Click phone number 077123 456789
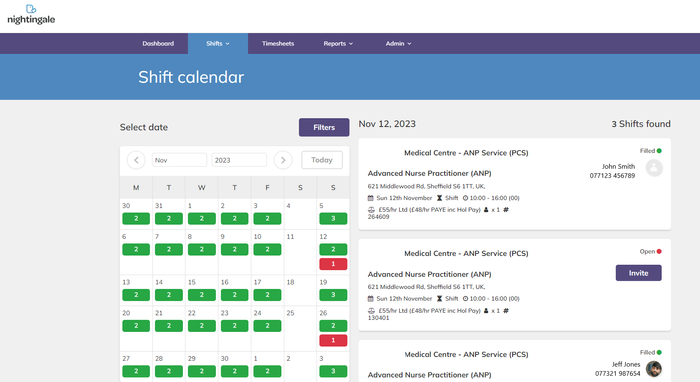The width and height of the screenshot is (700, 382). point(612,175)
